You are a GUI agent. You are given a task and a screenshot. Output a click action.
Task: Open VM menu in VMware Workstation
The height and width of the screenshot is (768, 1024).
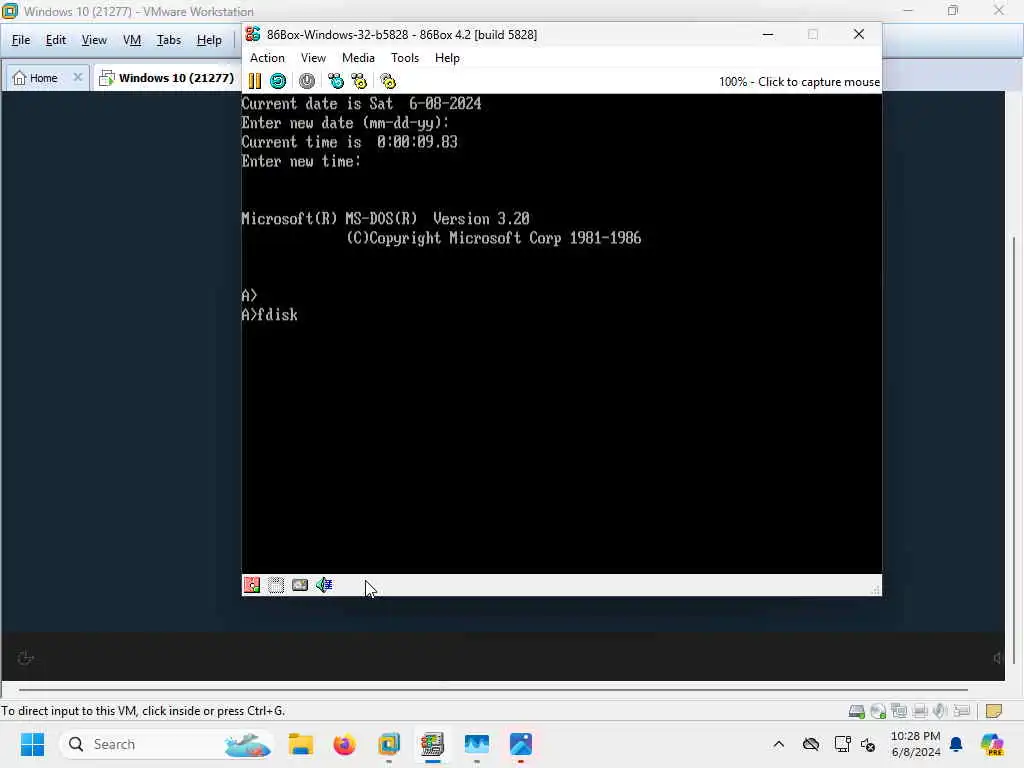coord(132,40)
